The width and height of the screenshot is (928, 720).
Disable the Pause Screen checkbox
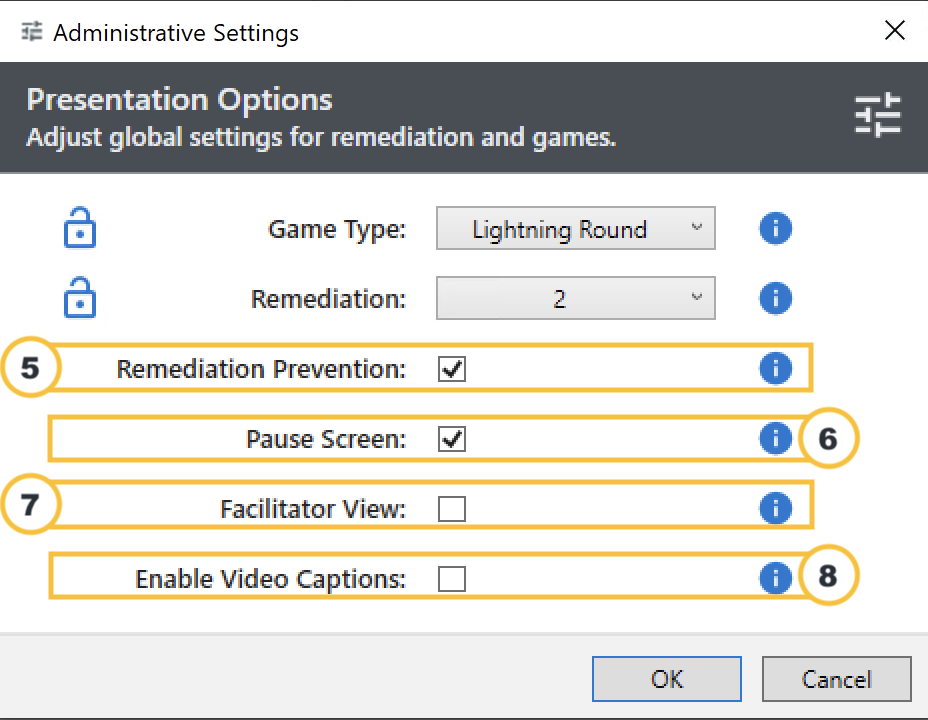pos(452,439)
